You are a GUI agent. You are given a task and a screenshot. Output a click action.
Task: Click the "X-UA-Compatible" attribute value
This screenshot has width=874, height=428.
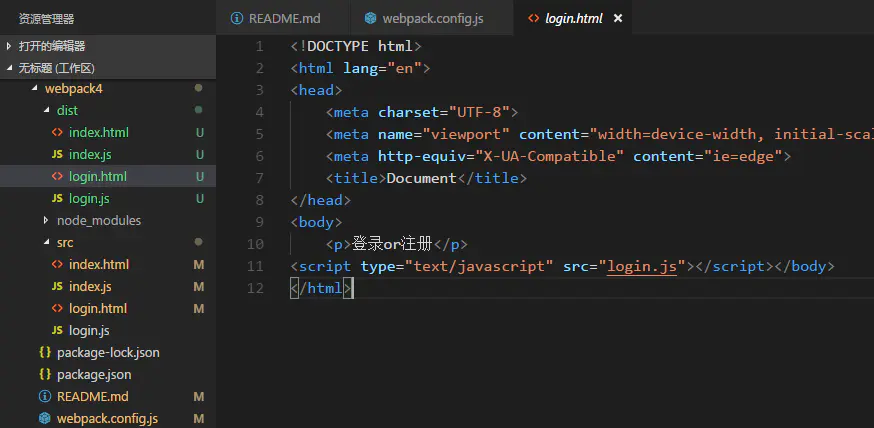550,156
